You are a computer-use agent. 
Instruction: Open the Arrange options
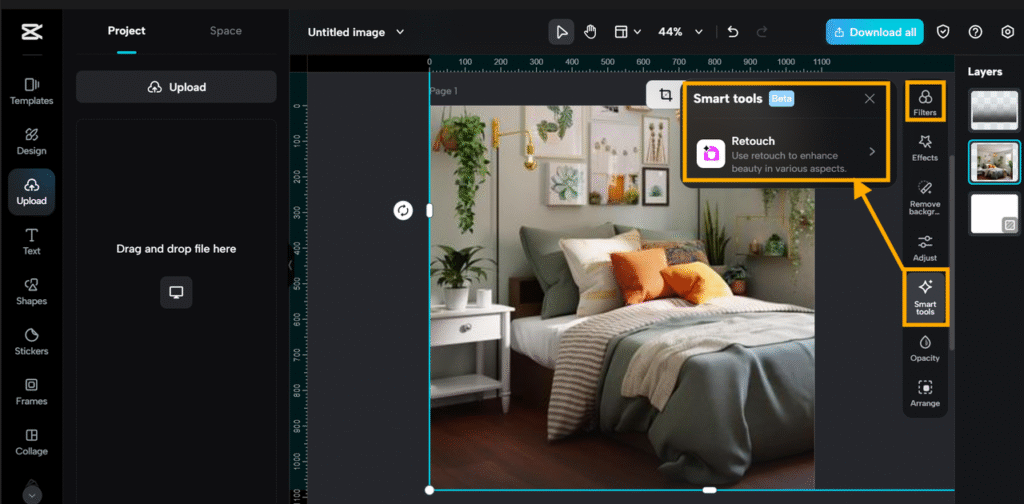pyautogui.click(x=925, y=393)
